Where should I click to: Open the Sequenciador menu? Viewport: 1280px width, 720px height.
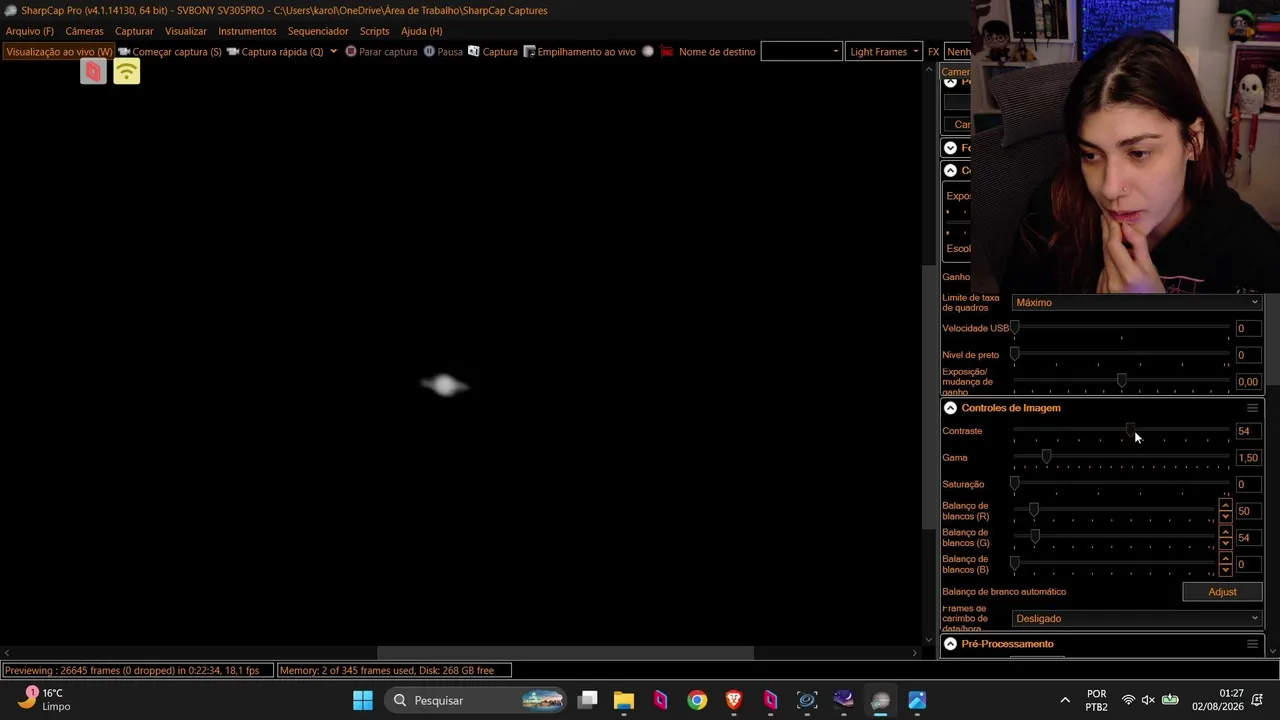[318, 31]
